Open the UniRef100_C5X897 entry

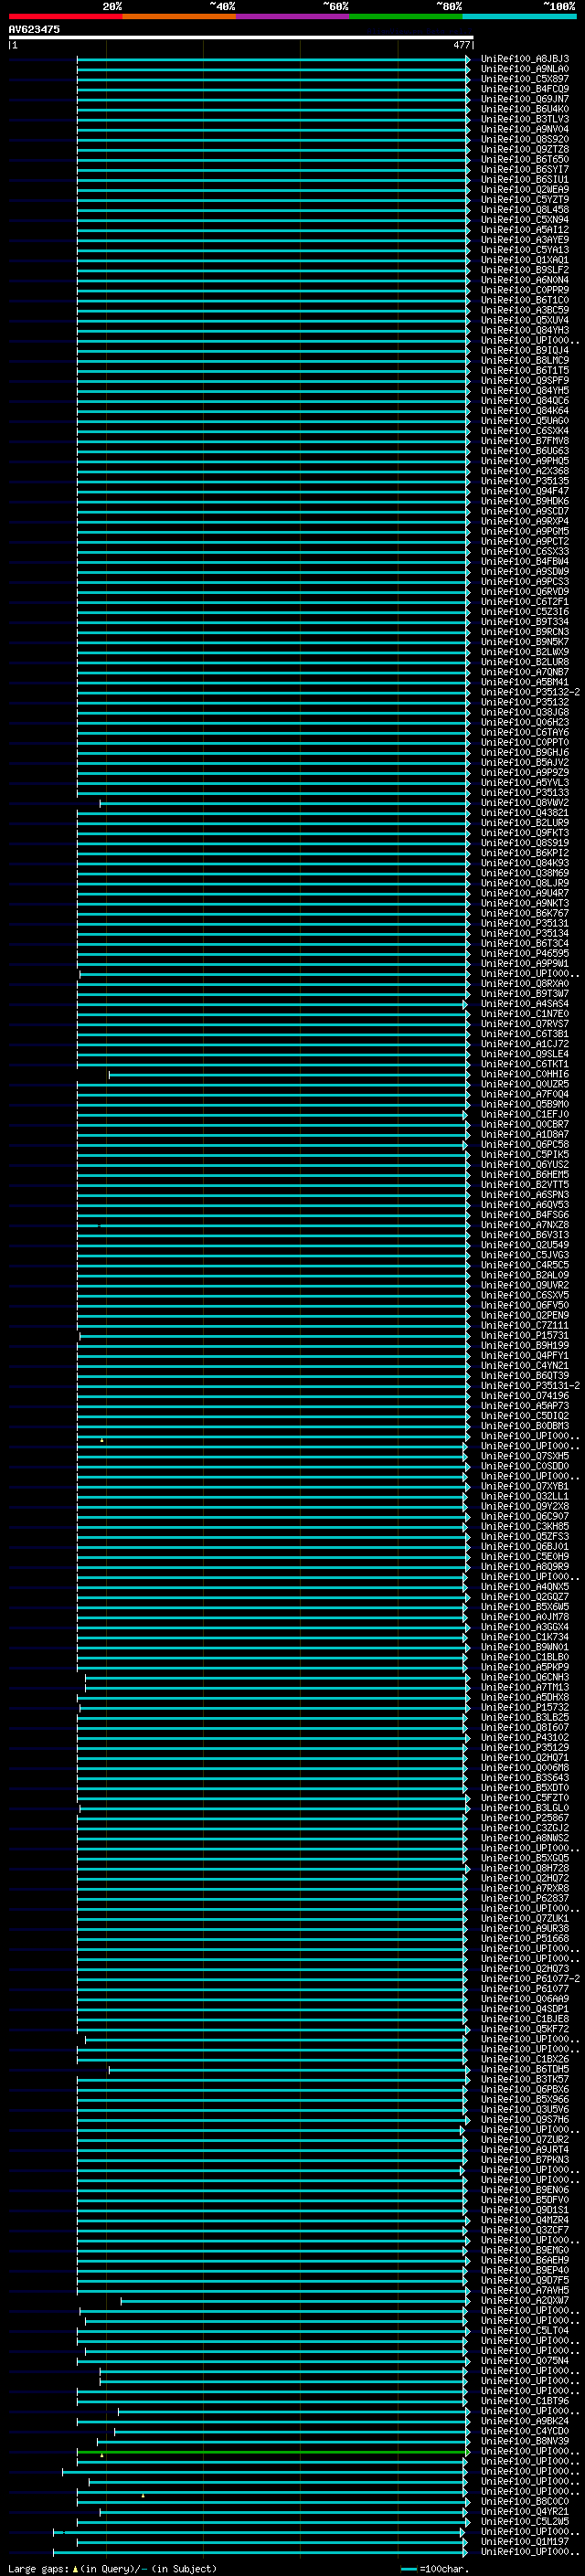(x=525, y=79)
